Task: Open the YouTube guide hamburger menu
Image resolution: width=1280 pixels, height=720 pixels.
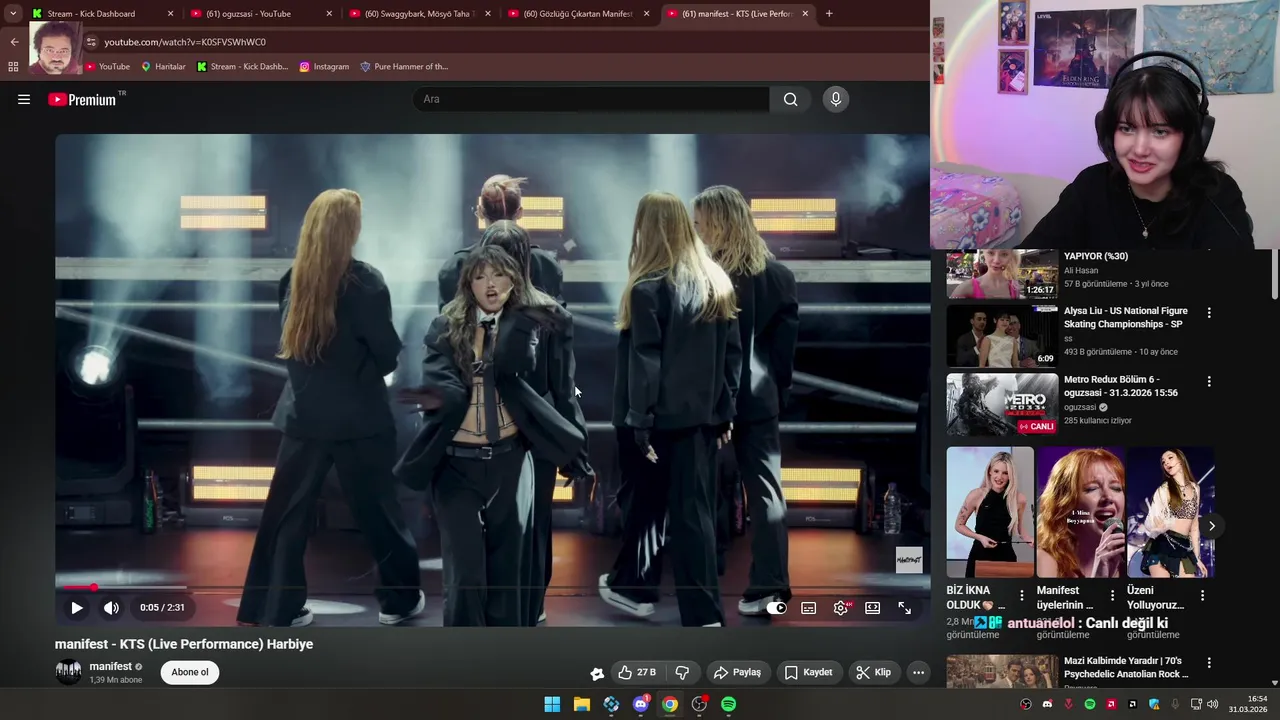Action: point(24,99)
